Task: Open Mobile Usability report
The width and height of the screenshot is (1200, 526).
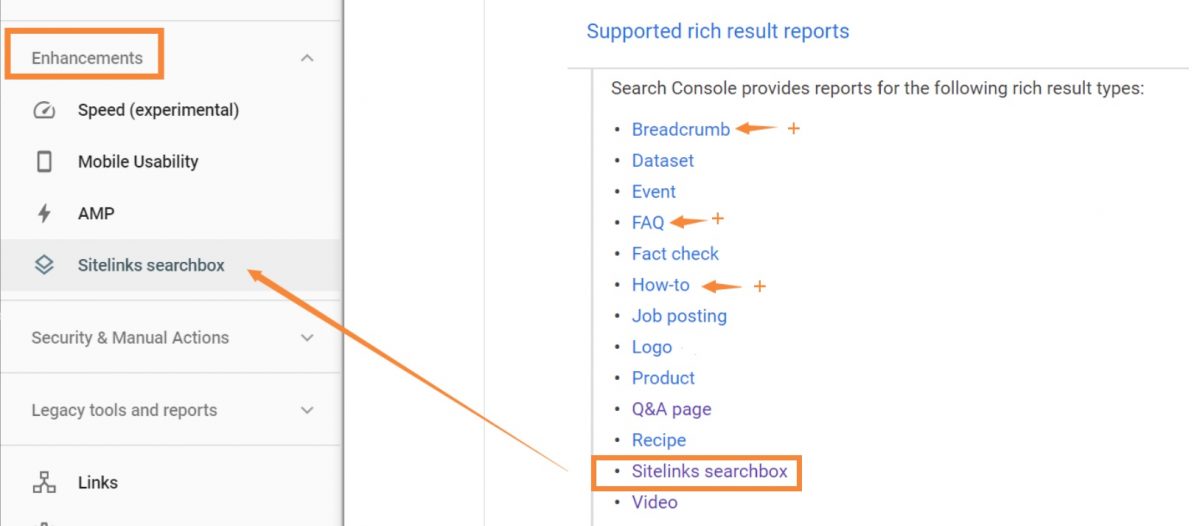Action: pyautogui.click(x=138, y=162)
